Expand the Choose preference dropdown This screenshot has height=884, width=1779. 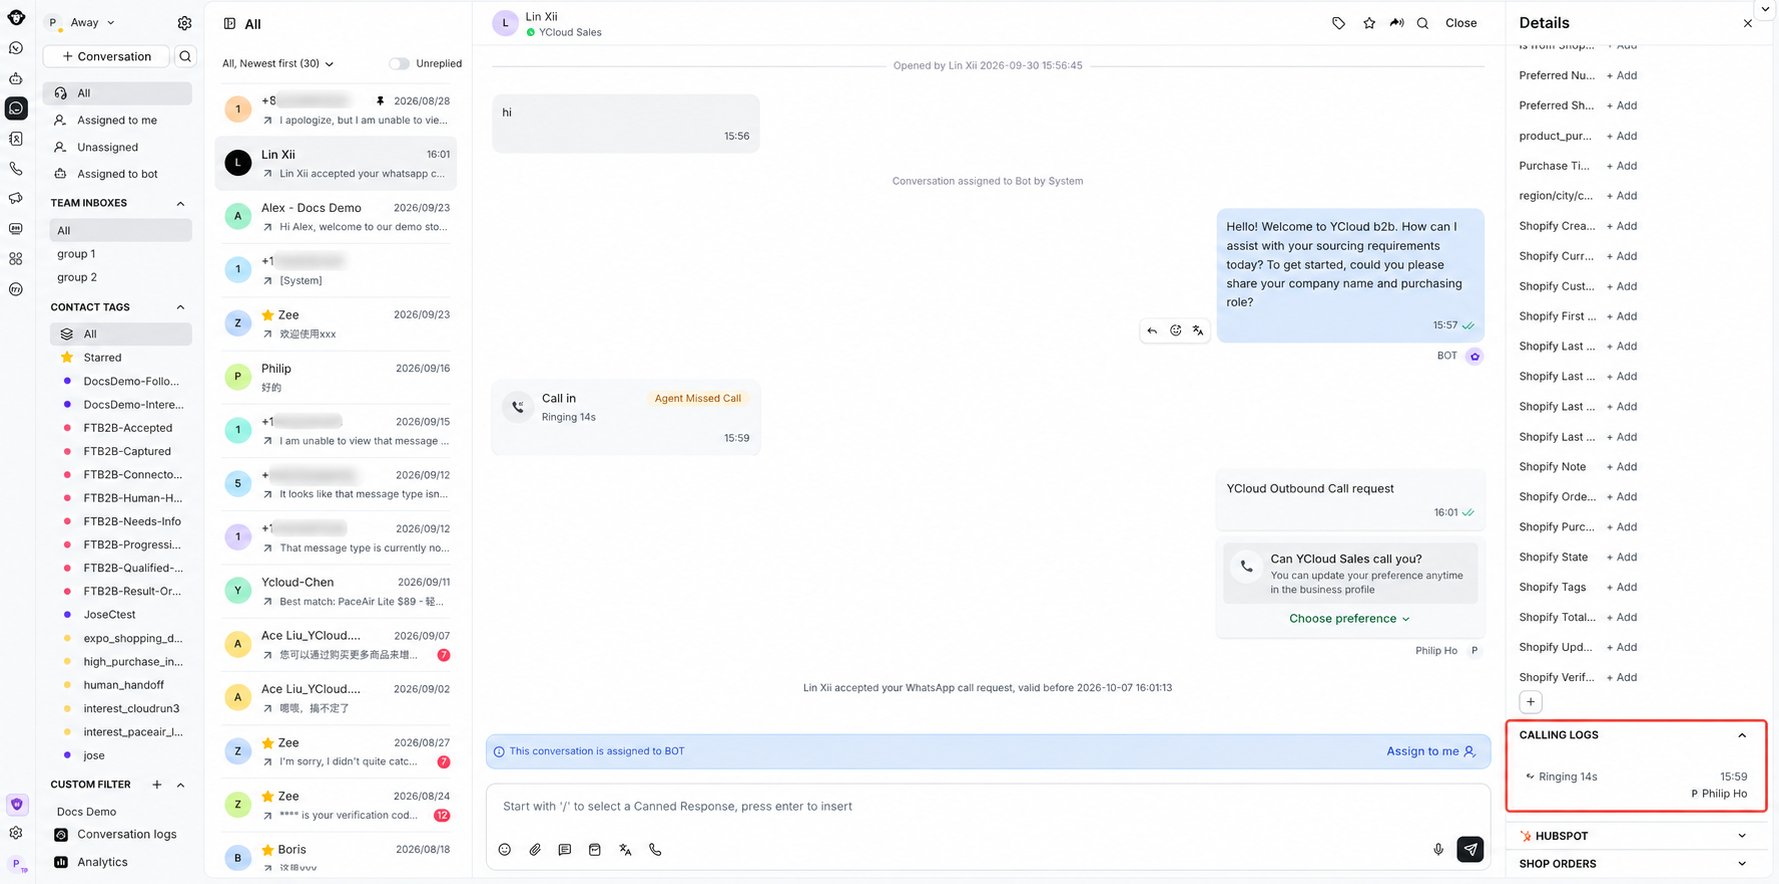pos(1349,619)
